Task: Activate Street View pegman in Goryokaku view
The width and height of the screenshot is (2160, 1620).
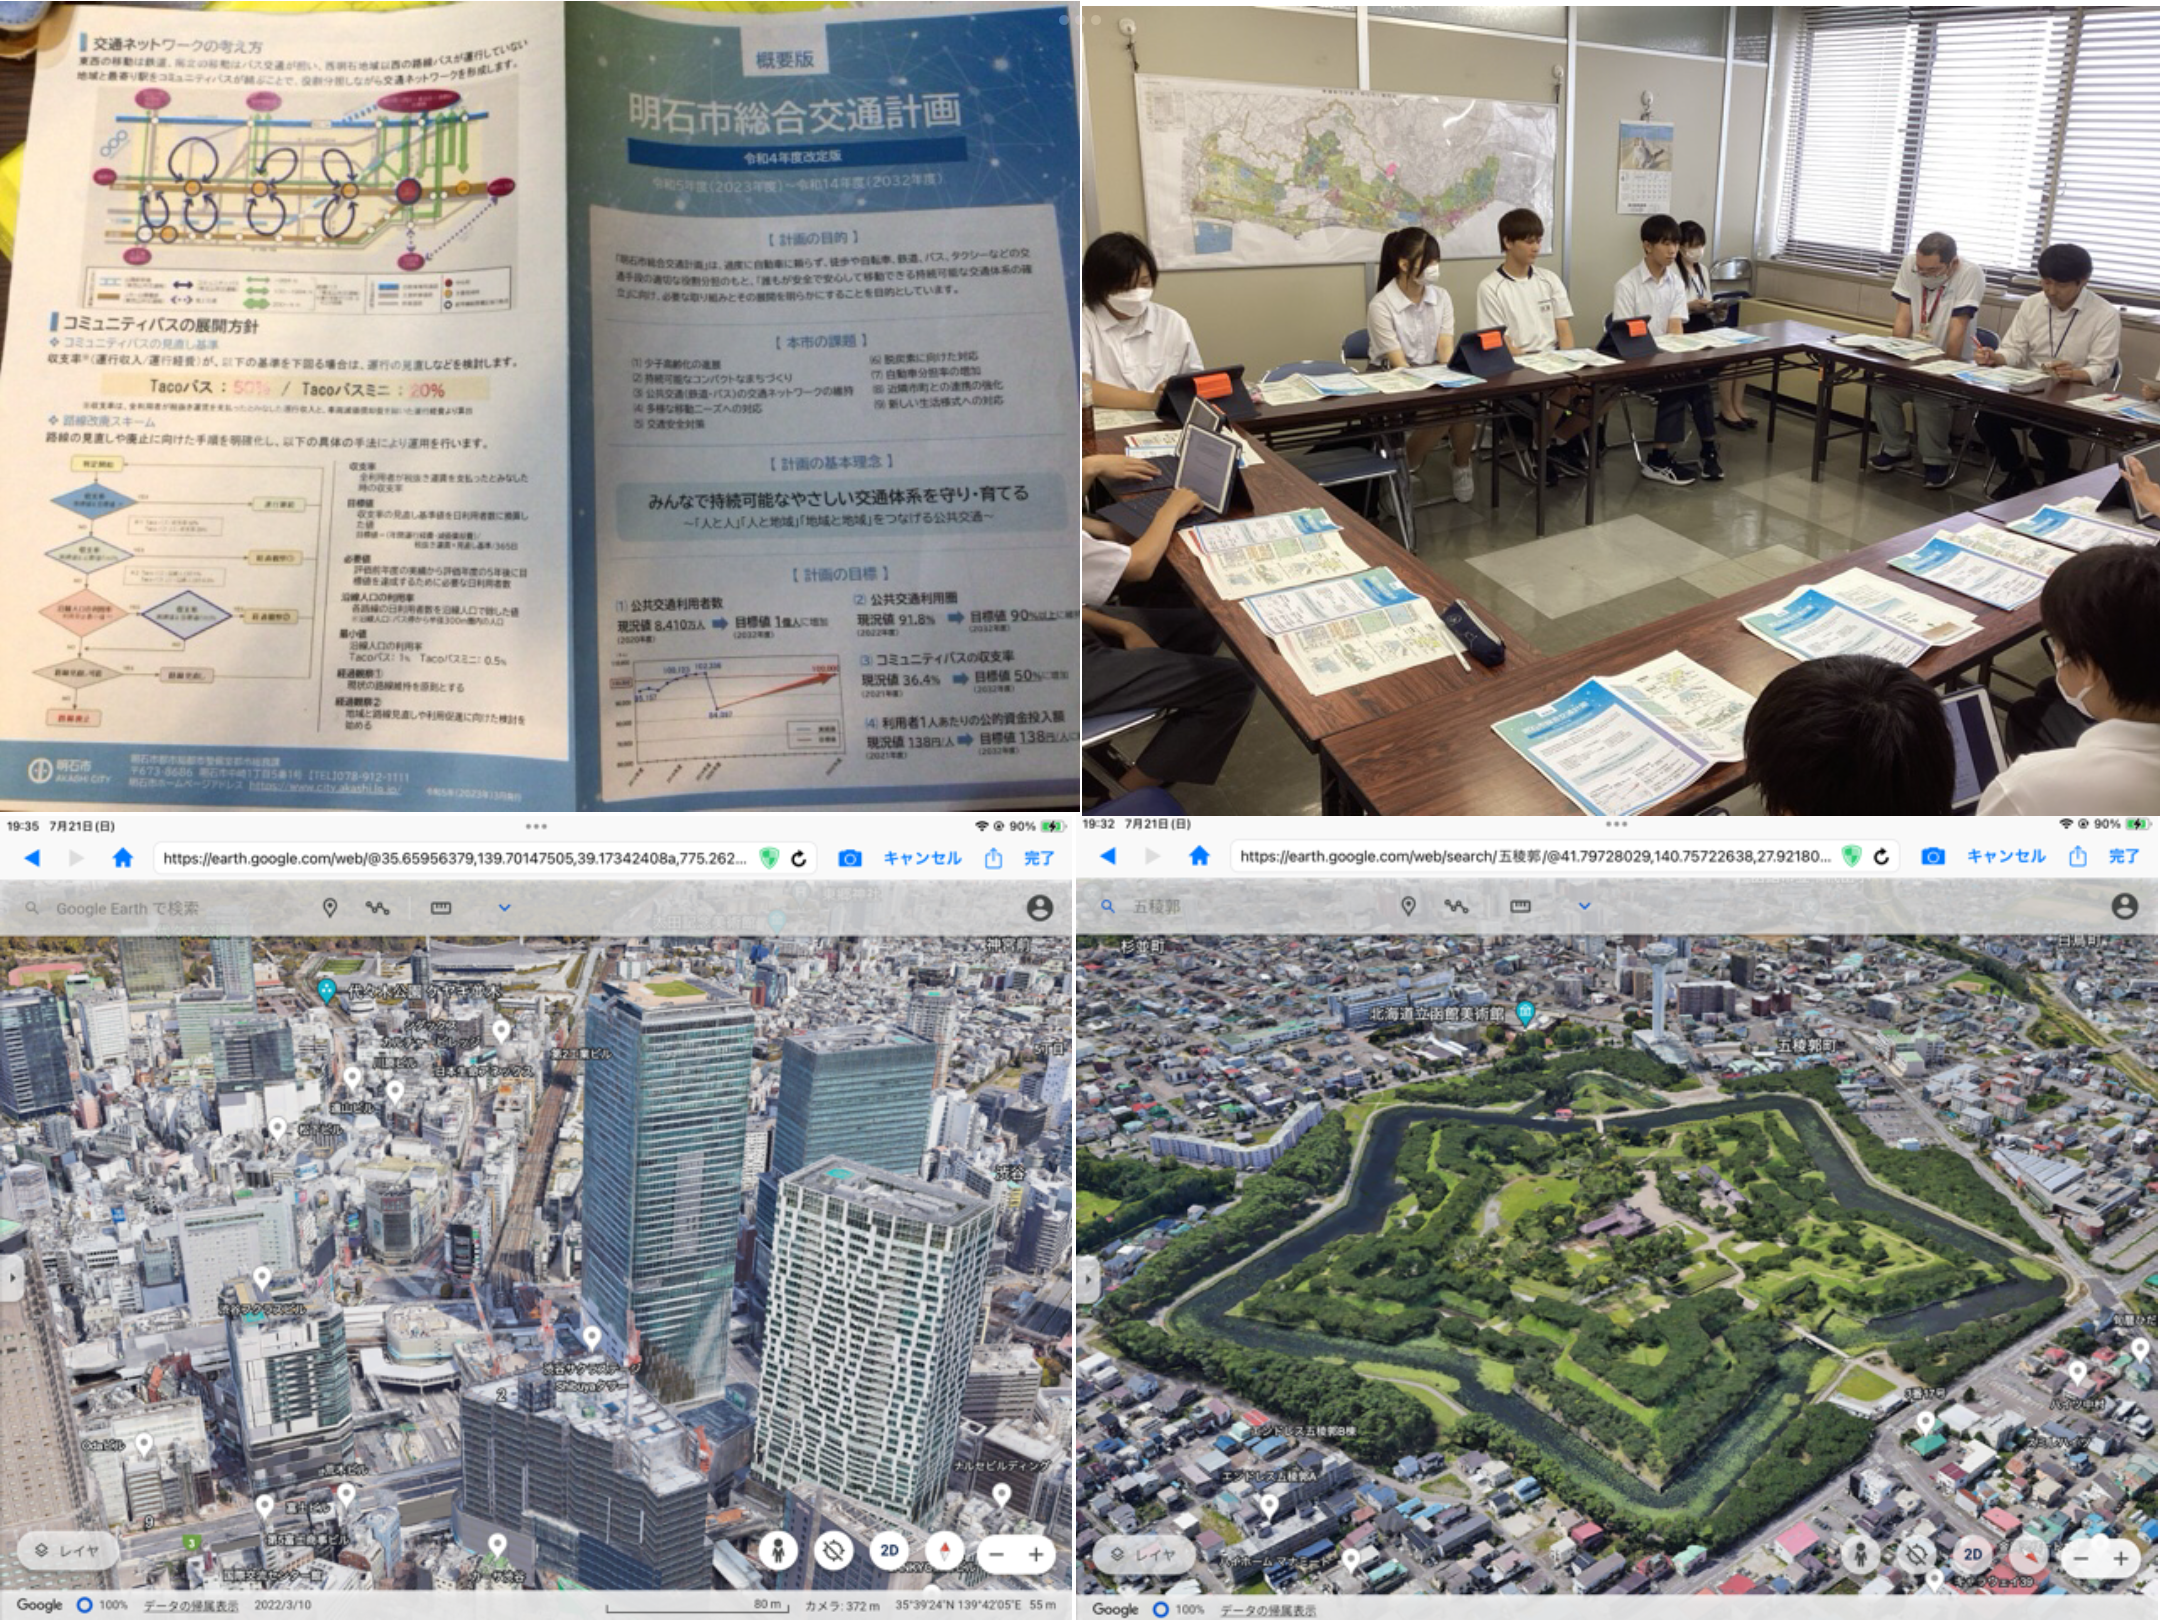Action: tap(1861, 1555)
